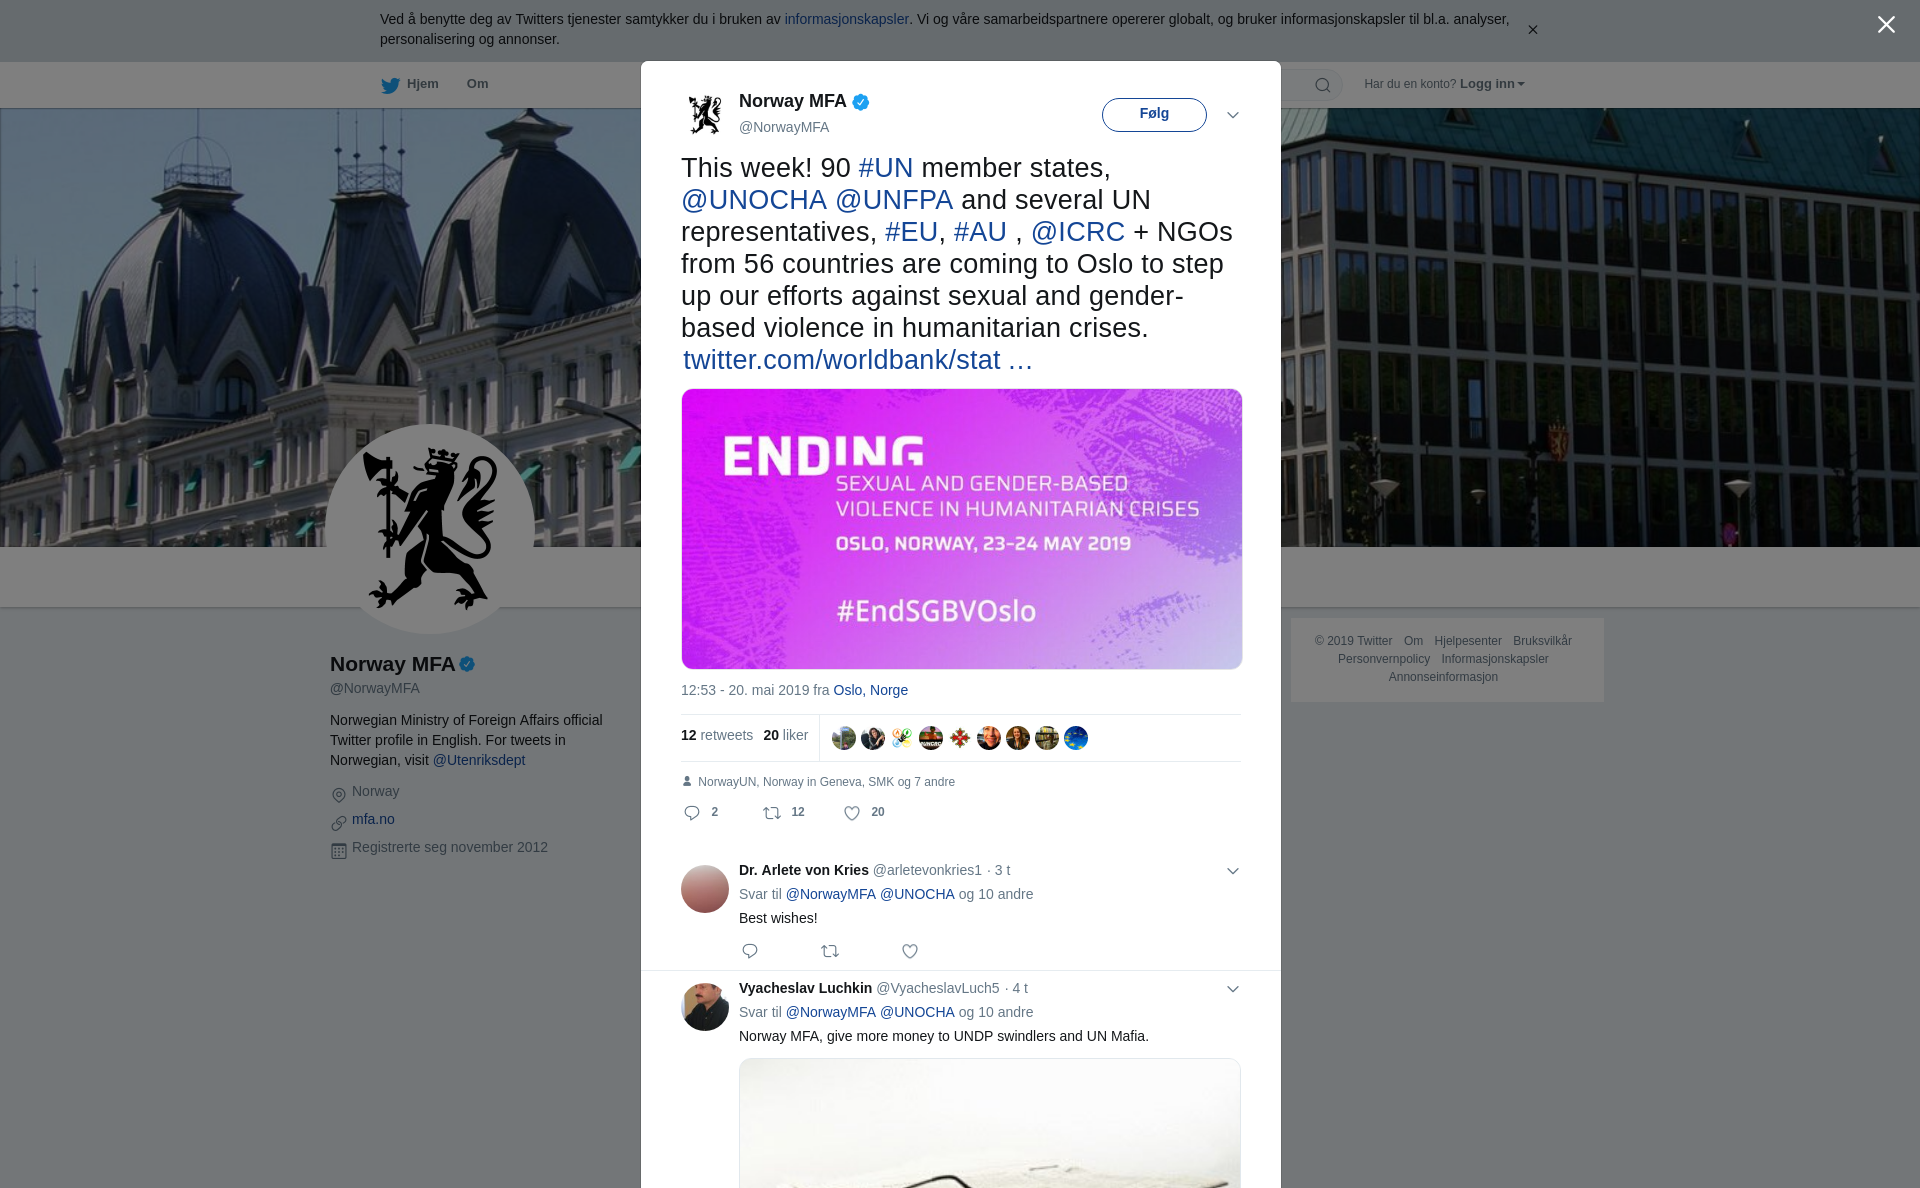The width and height of the screenshot is (1920, 1188).
Task: Retweet Dr. Arlete von Kries's reply
Action: (x=830, y=951)
